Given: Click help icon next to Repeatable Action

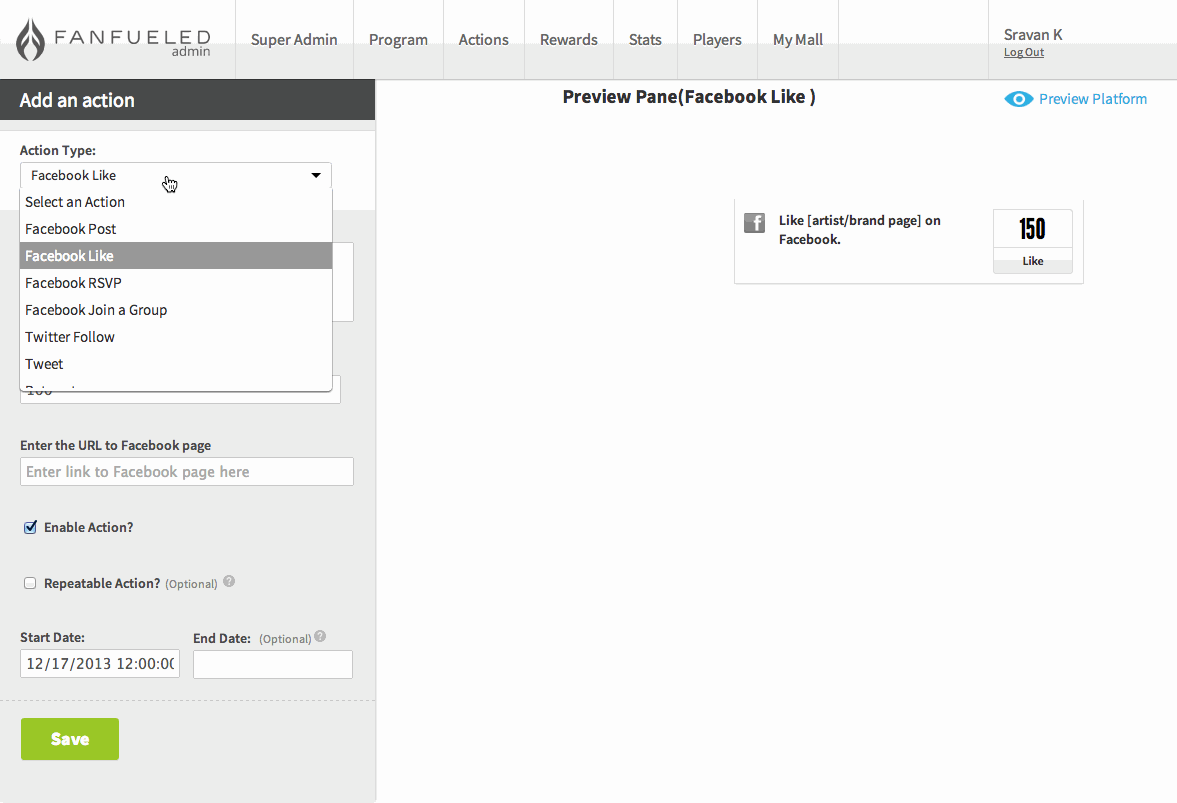Looking at the screenshot, I should (x=229, y=581).
